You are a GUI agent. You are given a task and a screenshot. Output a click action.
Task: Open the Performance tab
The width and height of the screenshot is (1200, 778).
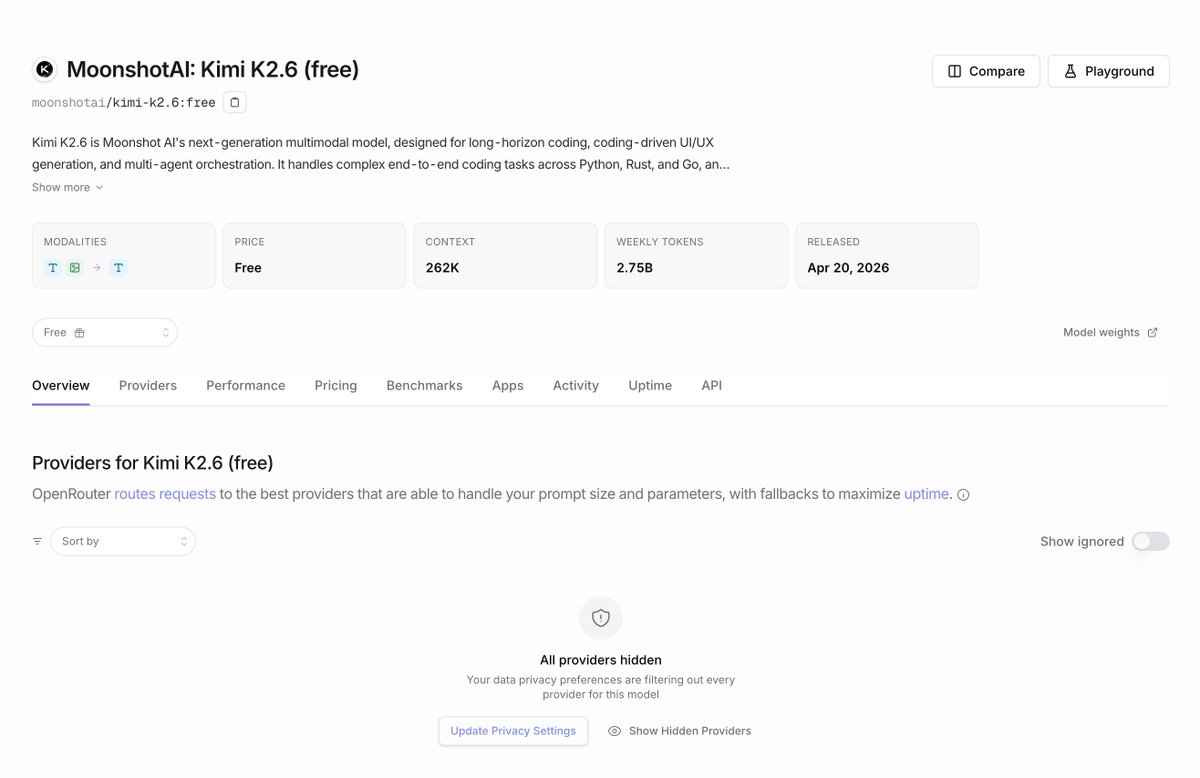click(246, 385)
